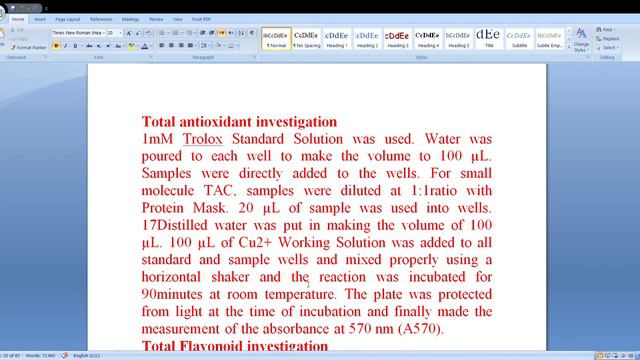Image resolution: width=640 pixels, height=360 pixels.
Task: Open Font Color dropdown arrow
Action: (151, 46)
